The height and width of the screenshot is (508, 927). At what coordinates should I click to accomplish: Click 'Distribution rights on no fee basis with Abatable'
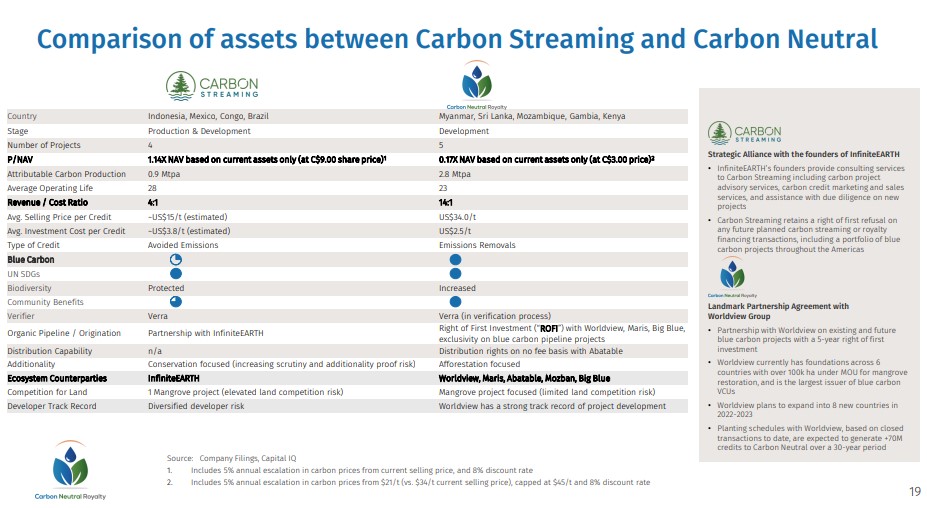coord(531,351)
